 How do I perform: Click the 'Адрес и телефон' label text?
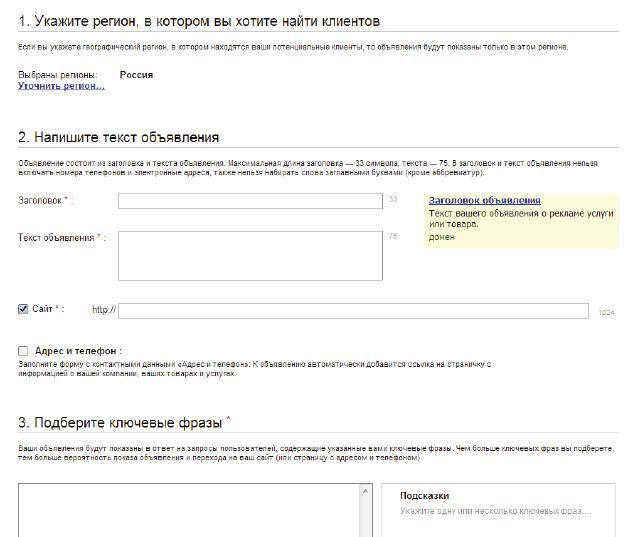pos(78,351)
